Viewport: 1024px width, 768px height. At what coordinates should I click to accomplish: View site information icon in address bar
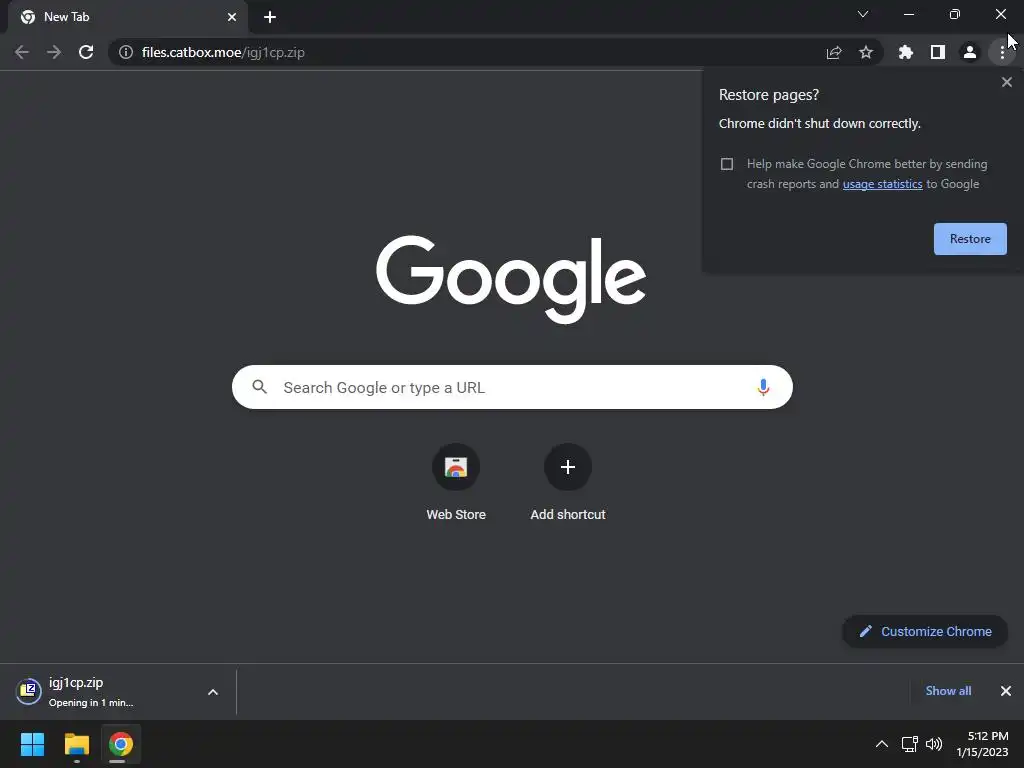126,52
